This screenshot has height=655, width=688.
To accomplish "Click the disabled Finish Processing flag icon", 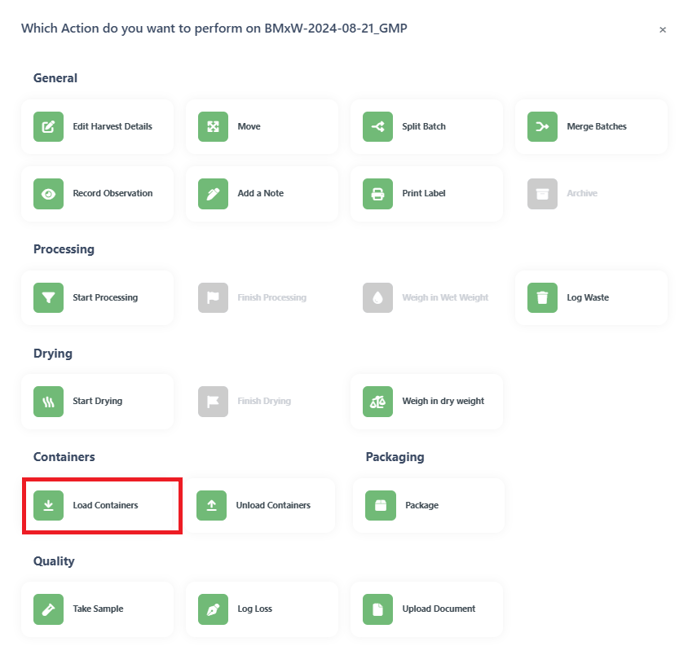I will [x=213, y=298].
